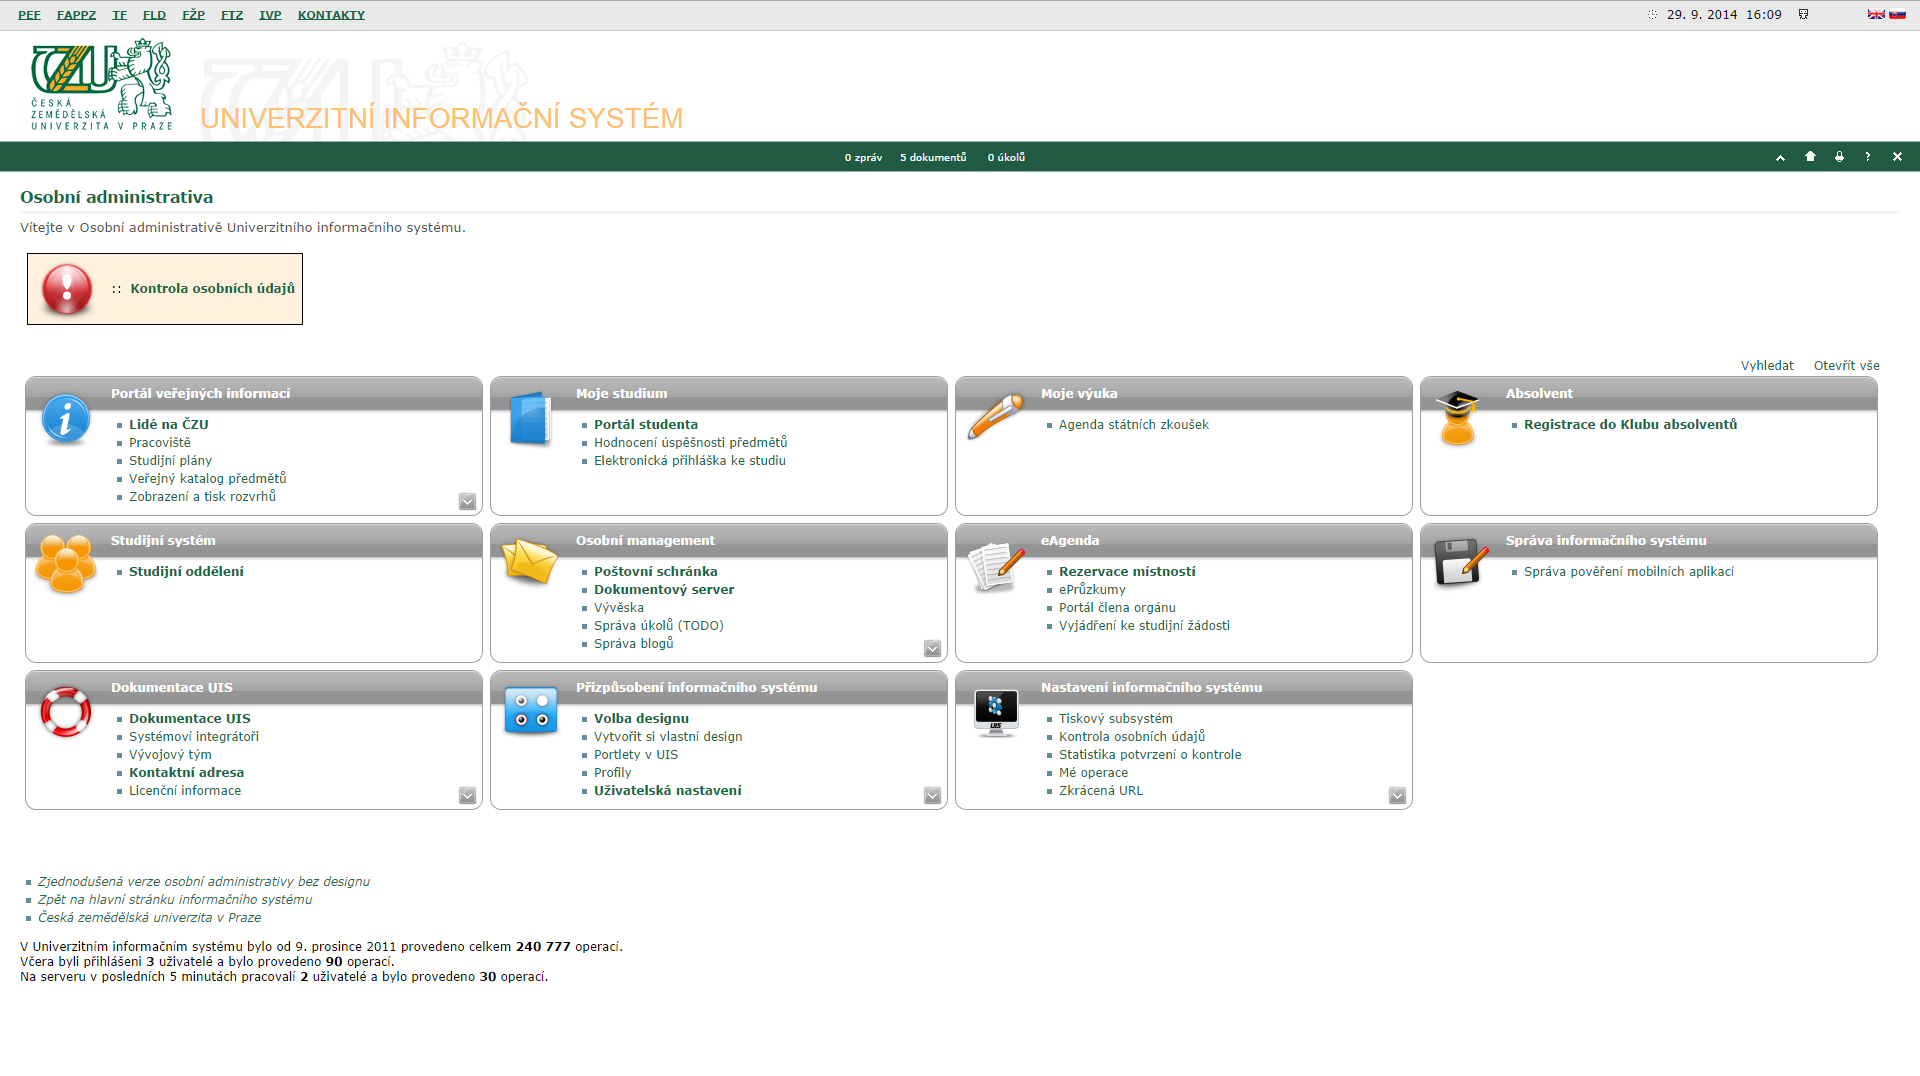The width and height of the screenshot is (1920, 1076).
Task: Open help via question mark icon
Action: click(1867, 157)
